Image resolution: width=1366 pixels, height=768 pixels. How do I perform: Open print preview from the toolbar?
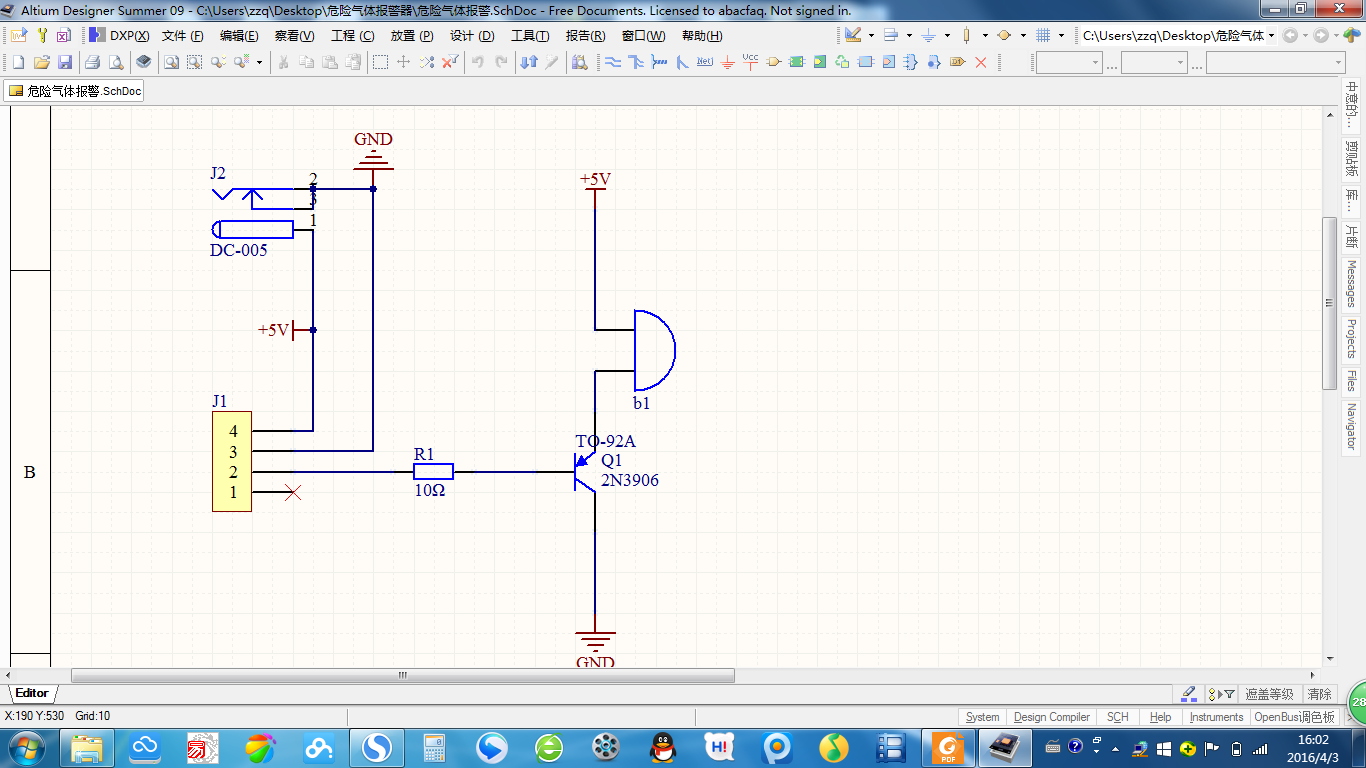point(116,62)
